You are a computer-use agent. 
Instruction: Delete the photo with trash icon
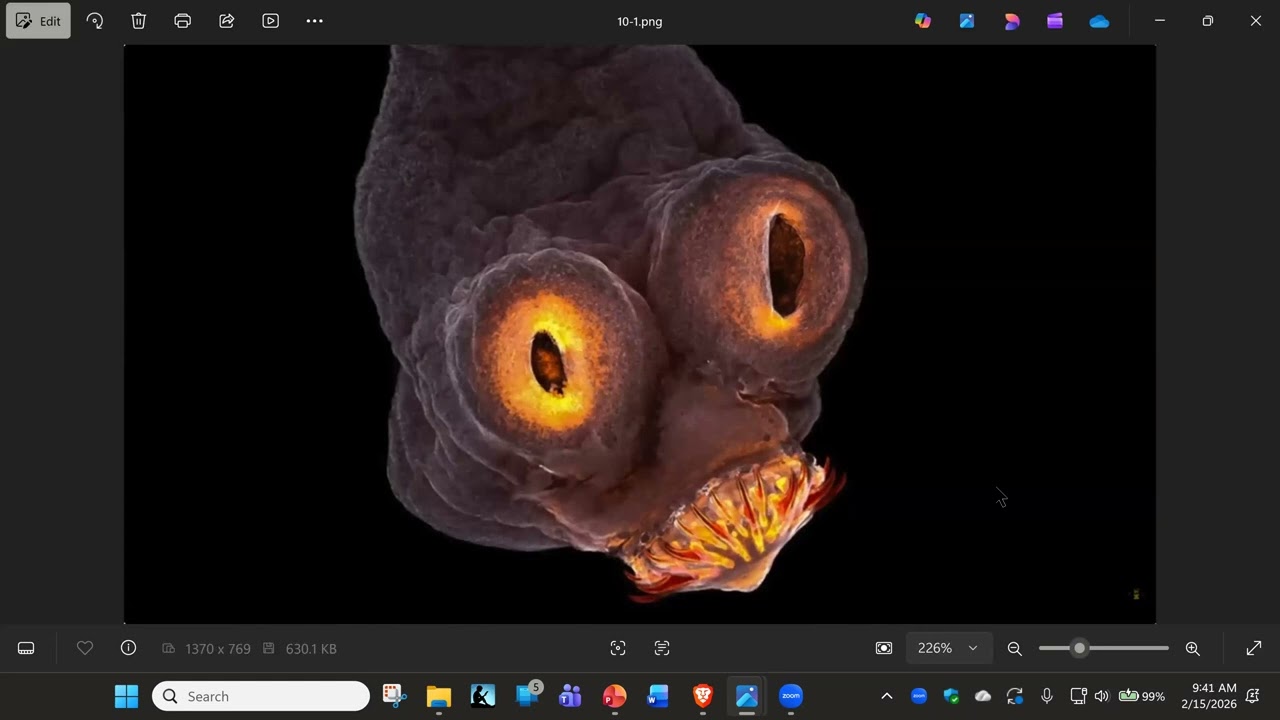point(139,21)
